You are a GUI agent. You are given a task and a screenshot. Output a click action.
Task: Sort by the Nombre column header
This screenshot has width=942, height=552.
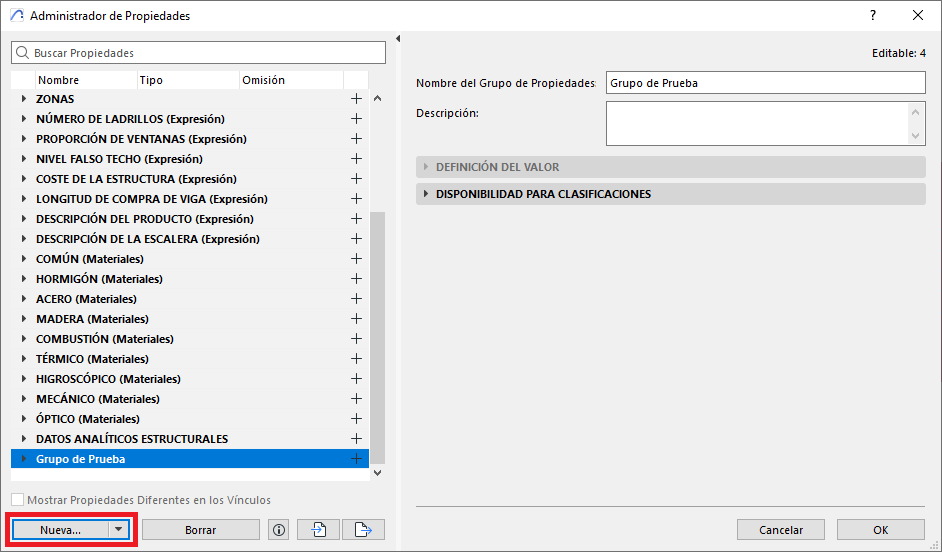[85, 80]
